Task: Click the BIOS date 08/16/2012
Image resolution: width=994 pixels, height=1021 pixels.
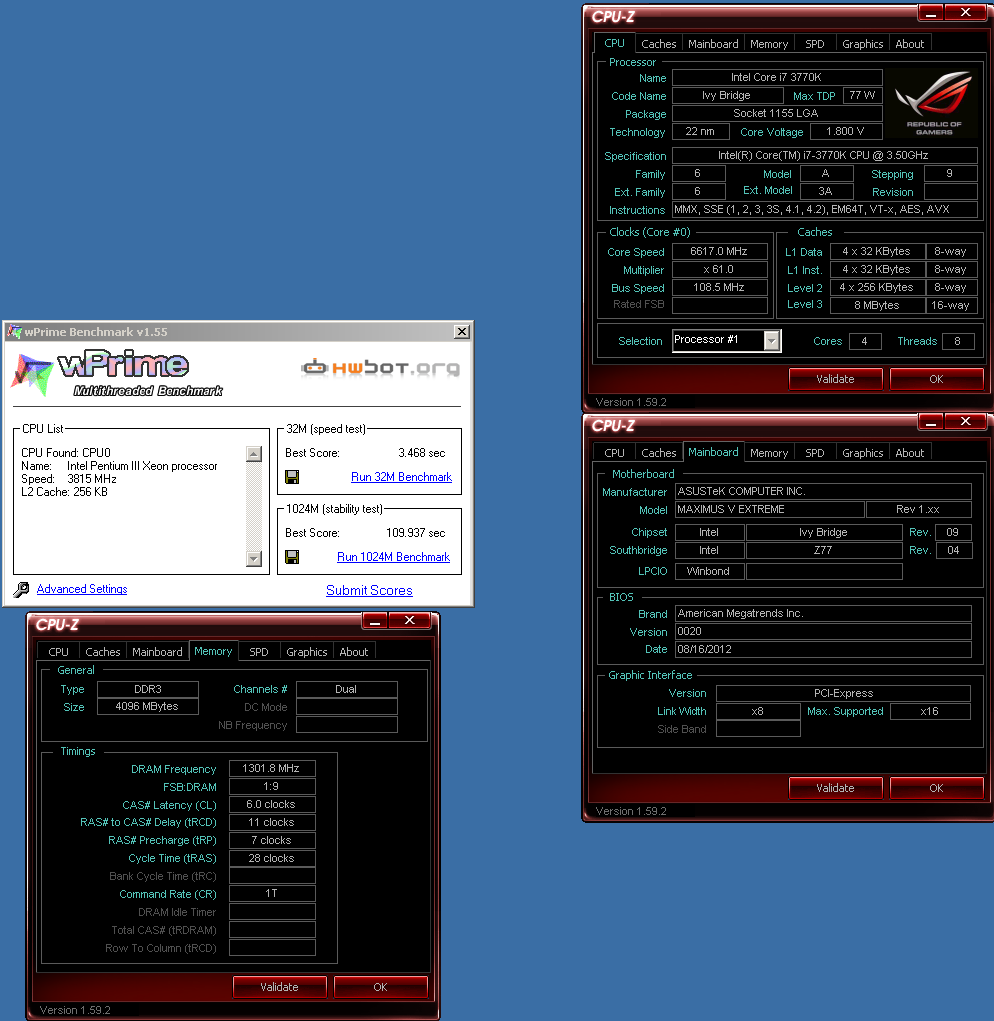Action: [823, 649]
